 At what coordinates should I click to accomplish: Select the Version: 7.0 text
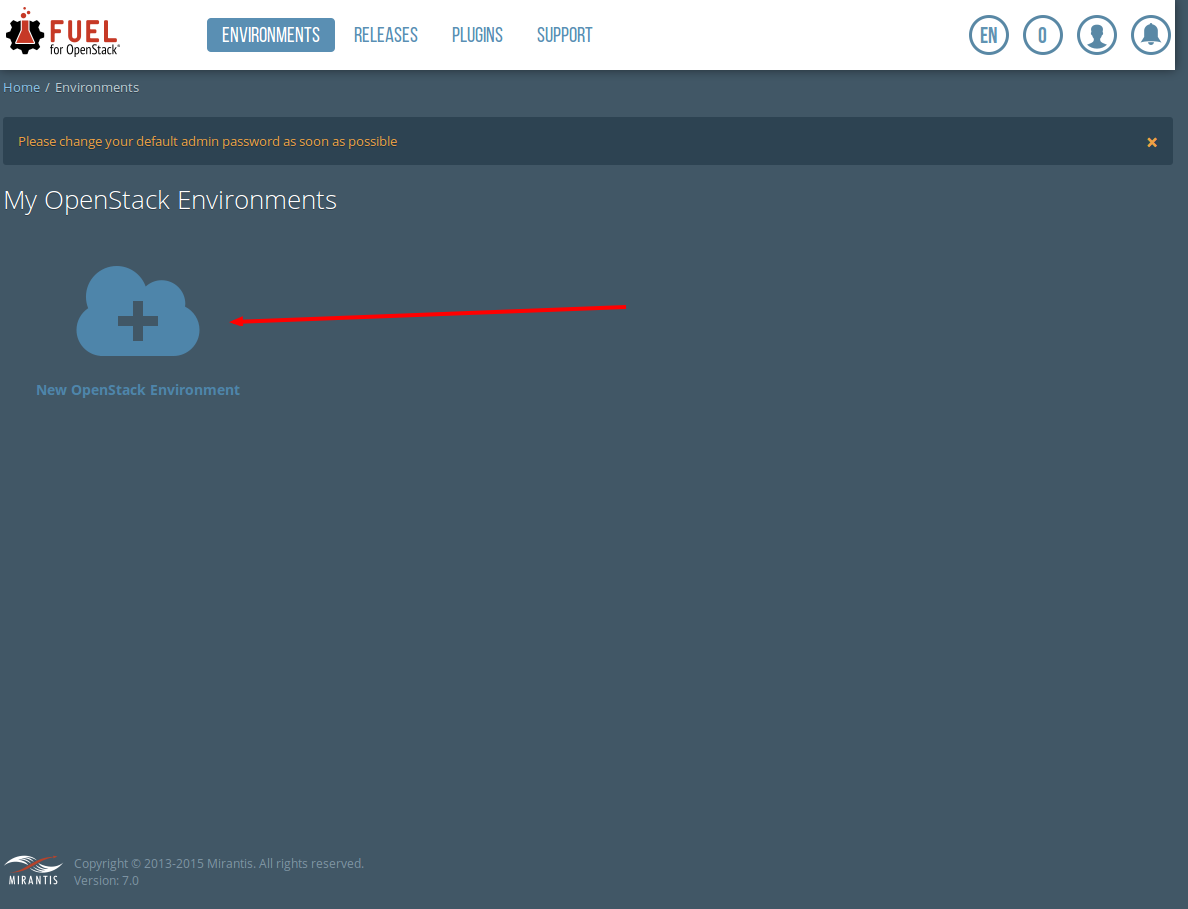click(106, 880)
